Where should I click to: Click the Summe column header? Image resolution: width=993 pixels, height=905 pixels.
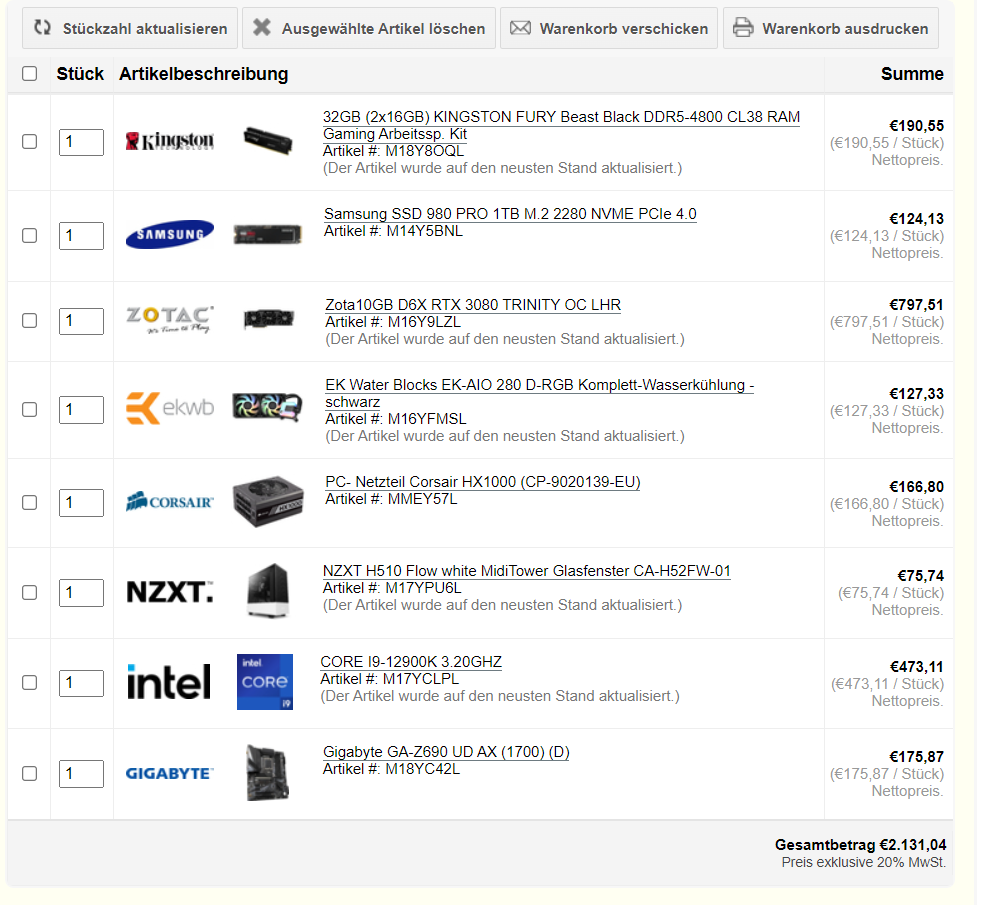click(912, 73)
